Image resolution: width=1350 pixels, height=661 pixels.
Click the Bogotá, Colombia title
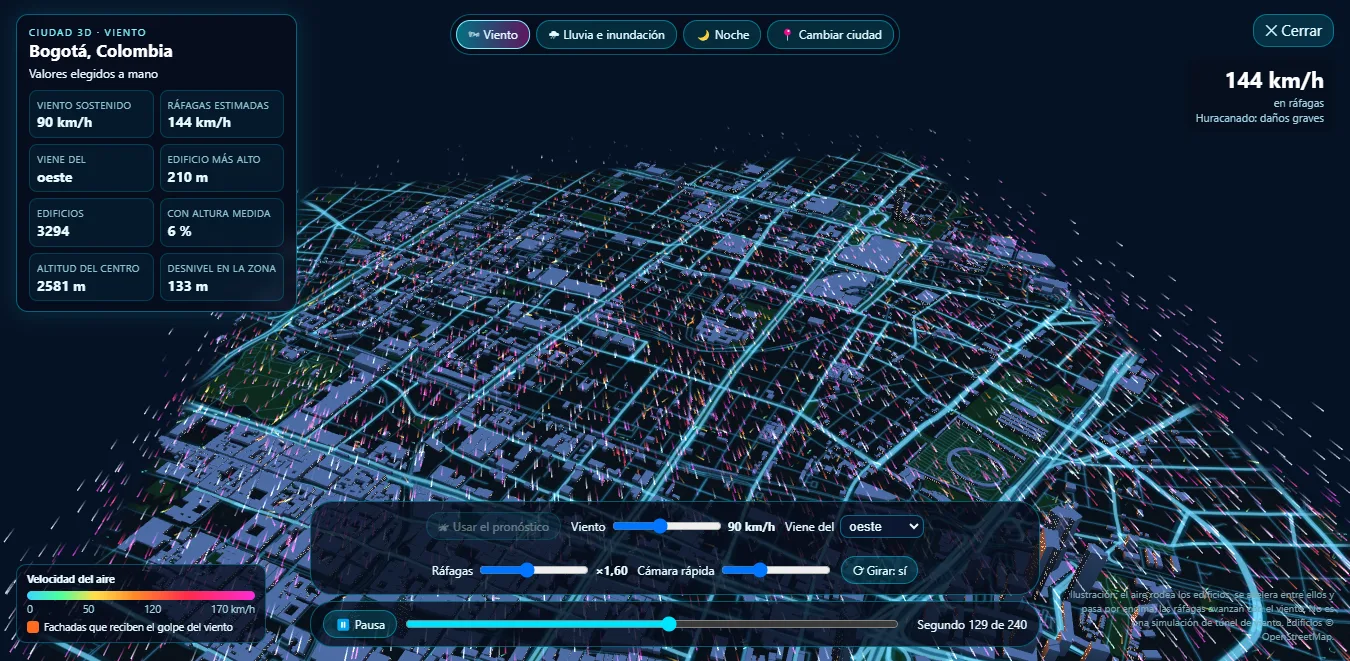pos(101,51)
